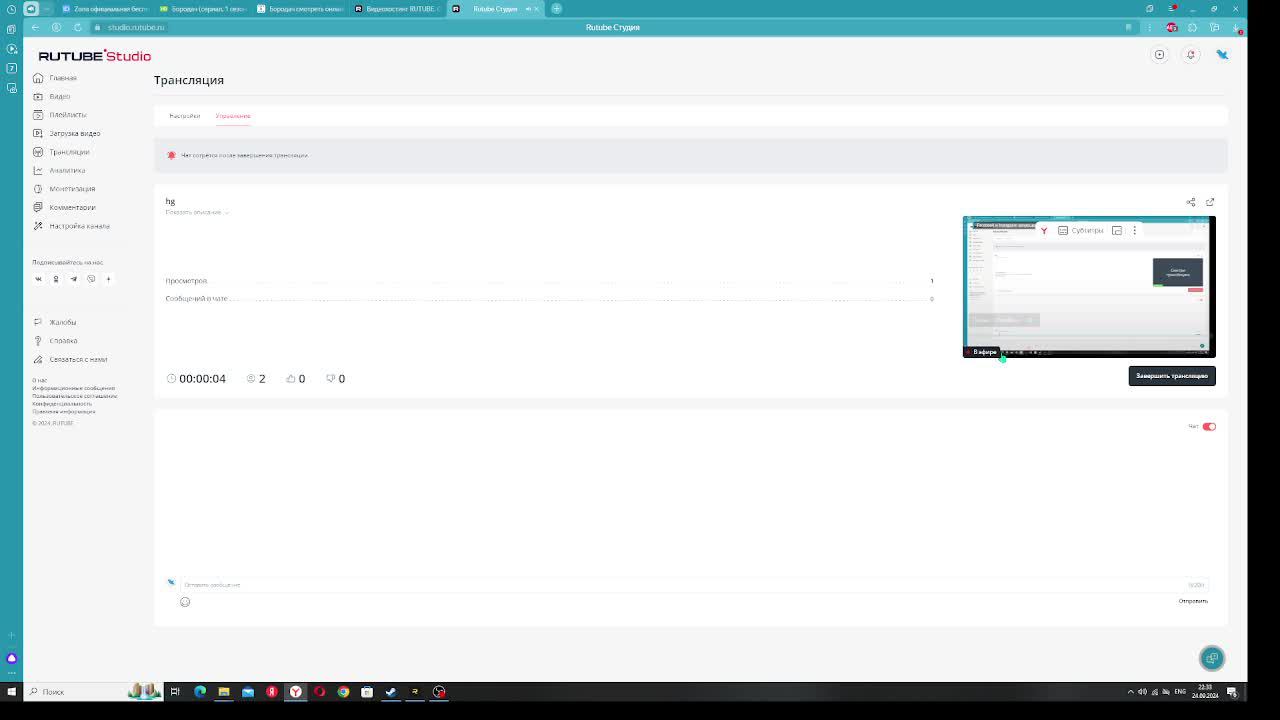Screen dimensions: 1280x720
Task: Reload the page with refresh button
Action: [x=77, y=27]
